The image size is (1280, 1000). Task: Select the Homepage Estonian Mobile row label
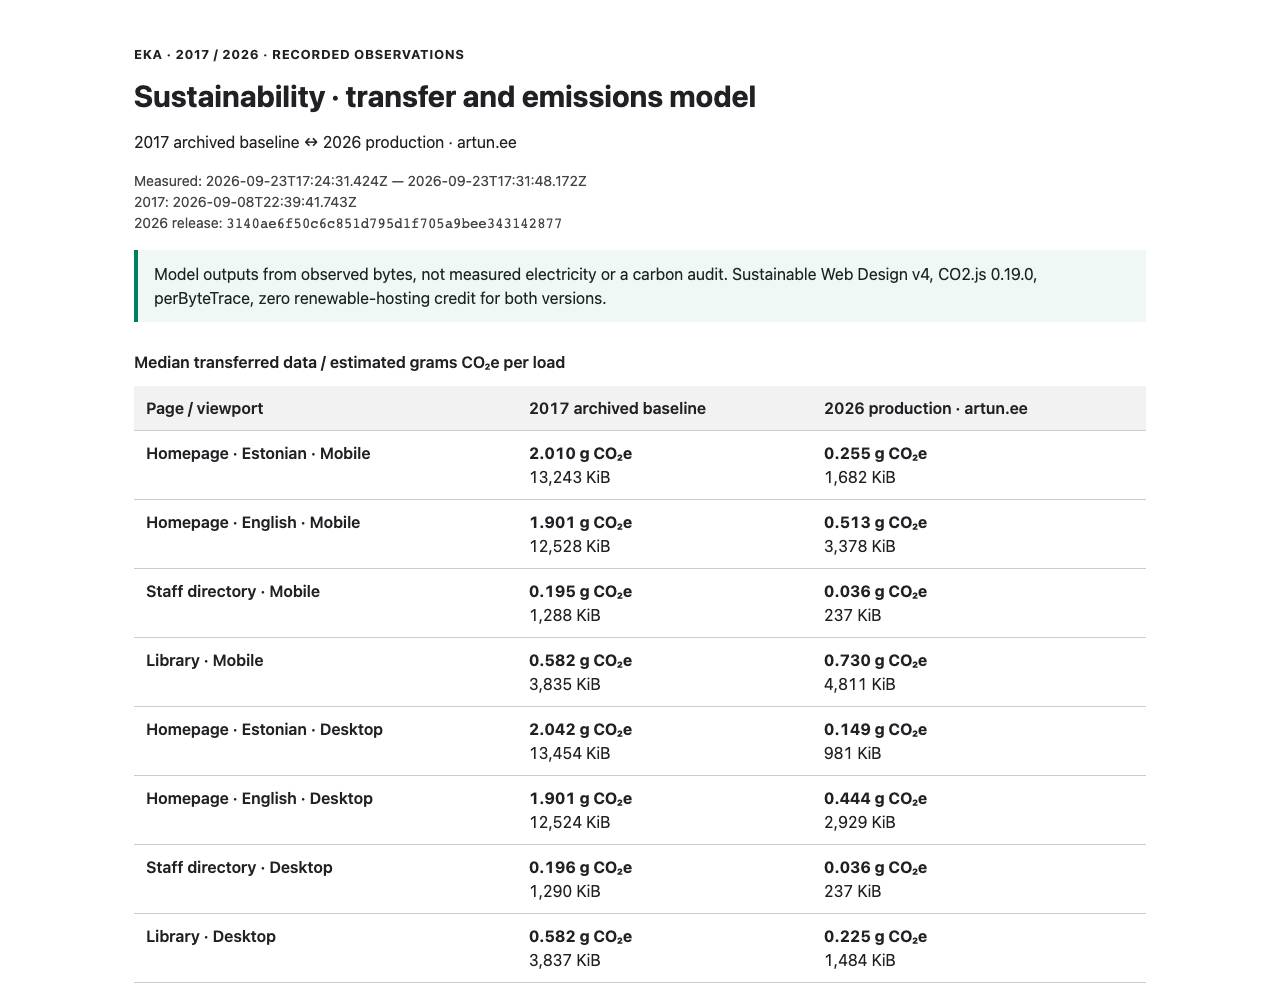[x=258, y=453]
